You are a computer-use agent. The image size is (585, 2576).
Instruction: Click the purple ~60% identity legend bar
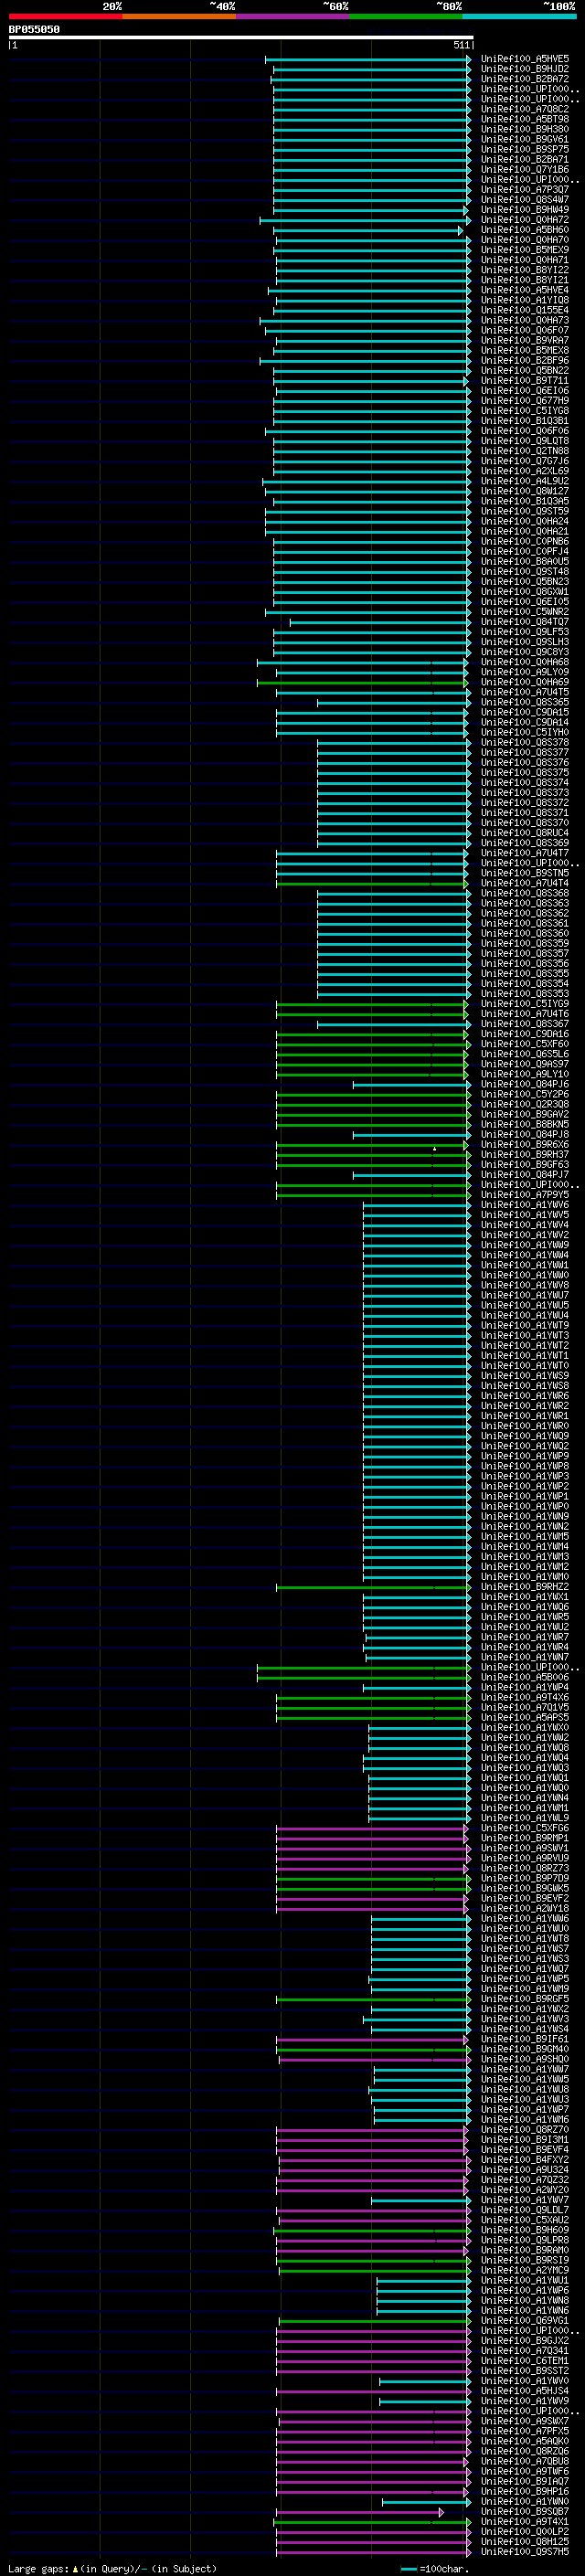pos(292,16)
